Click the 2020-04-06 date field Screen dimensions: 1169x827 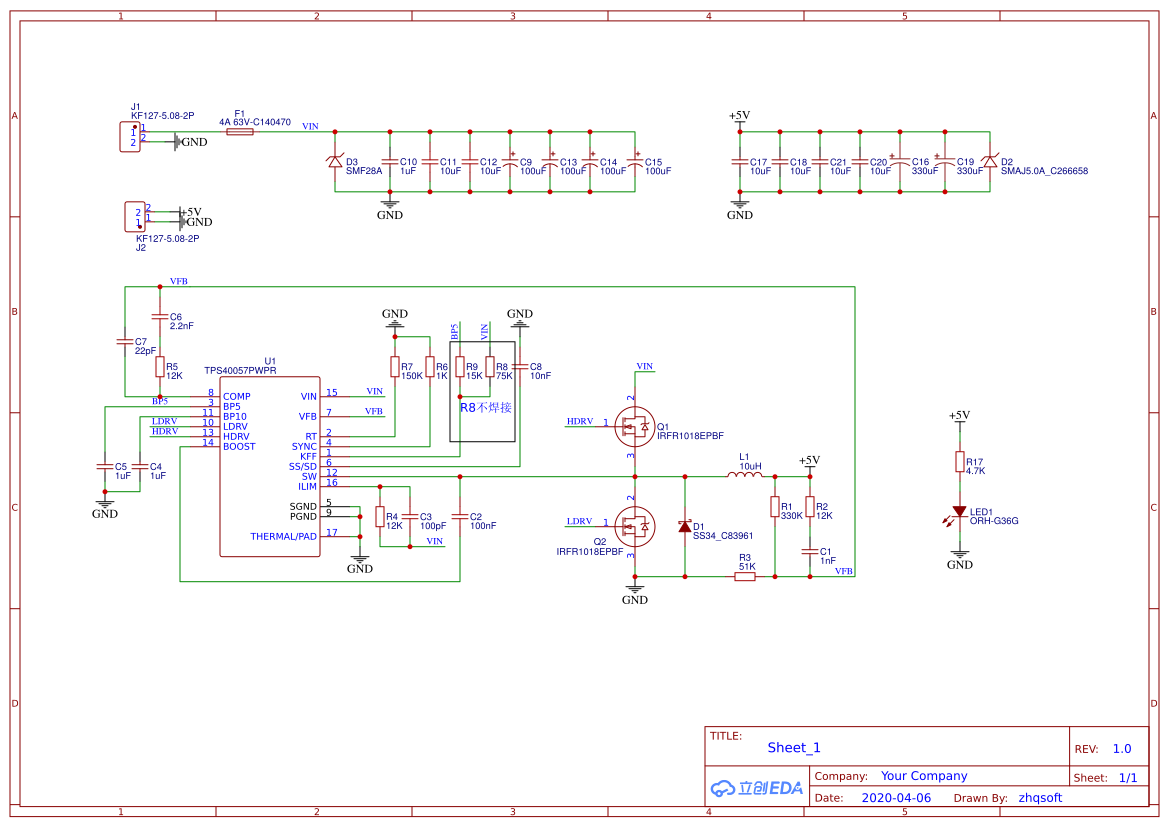point(896,798)
